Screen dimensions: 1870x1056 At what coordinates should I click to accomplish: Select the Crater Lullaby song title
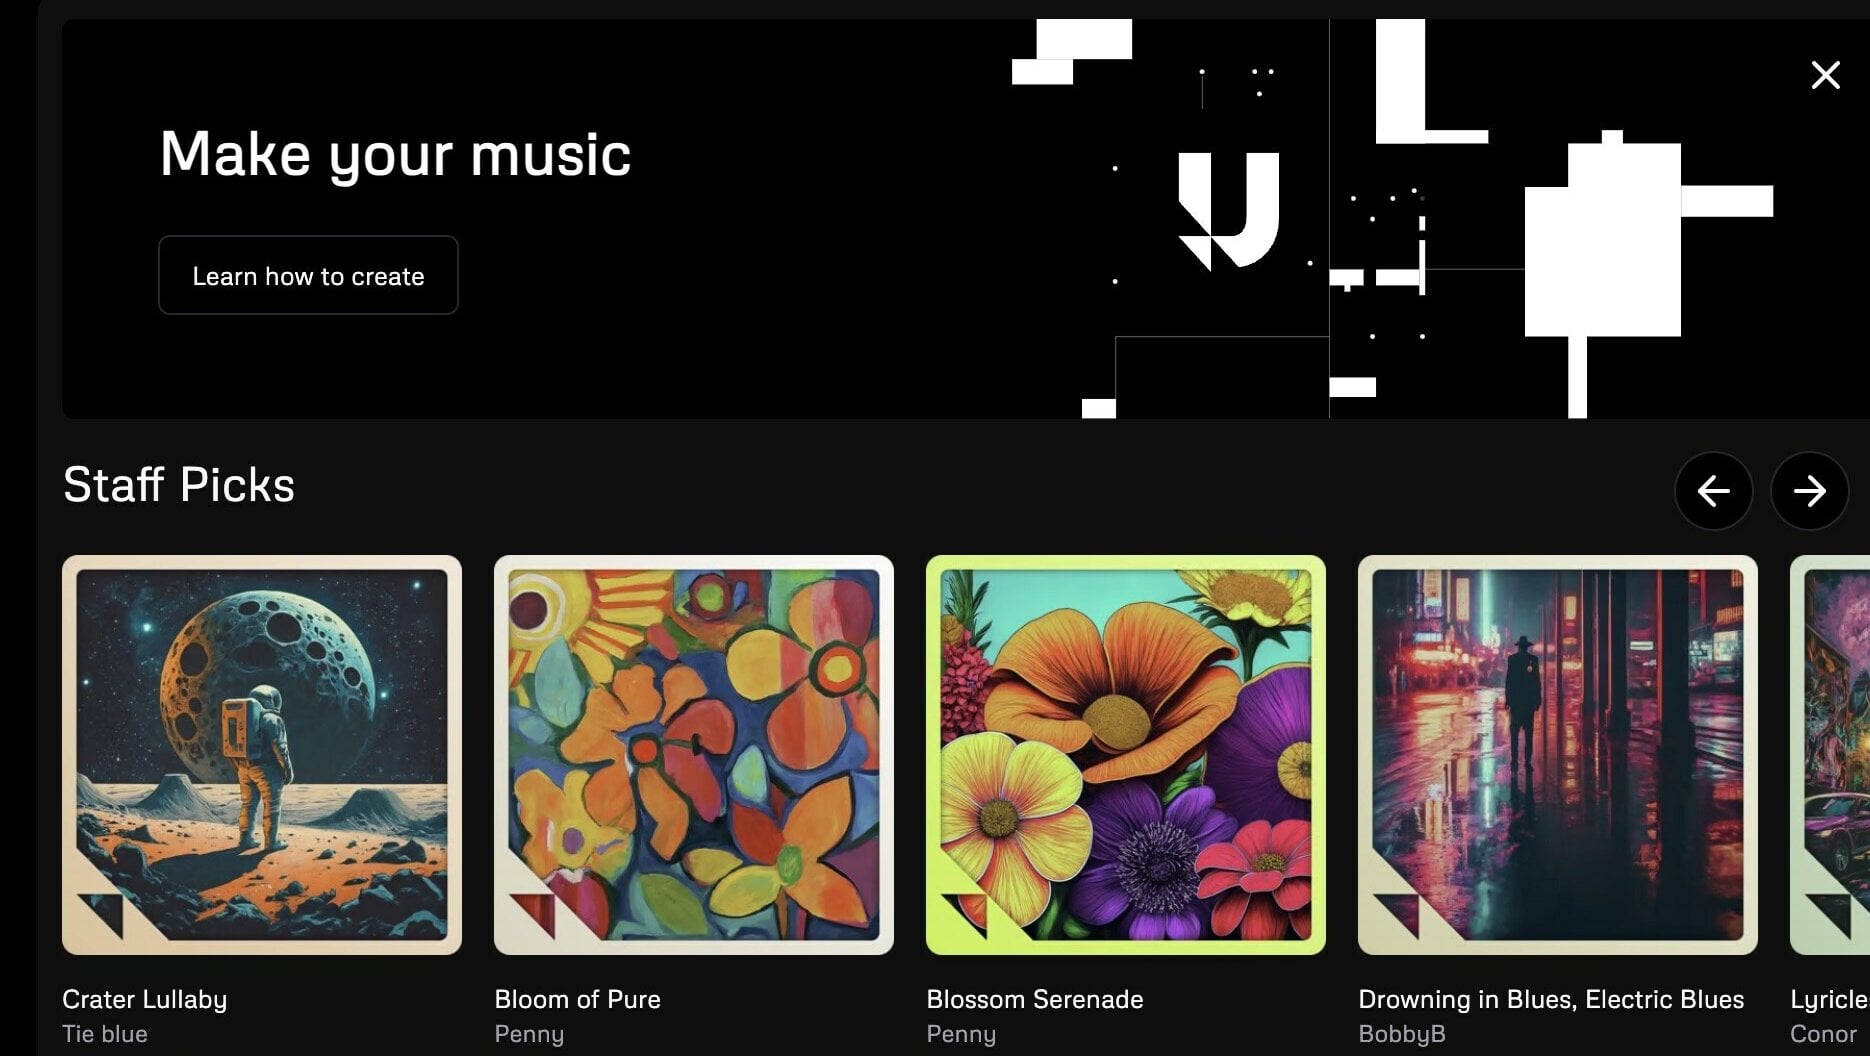(145, 999)
